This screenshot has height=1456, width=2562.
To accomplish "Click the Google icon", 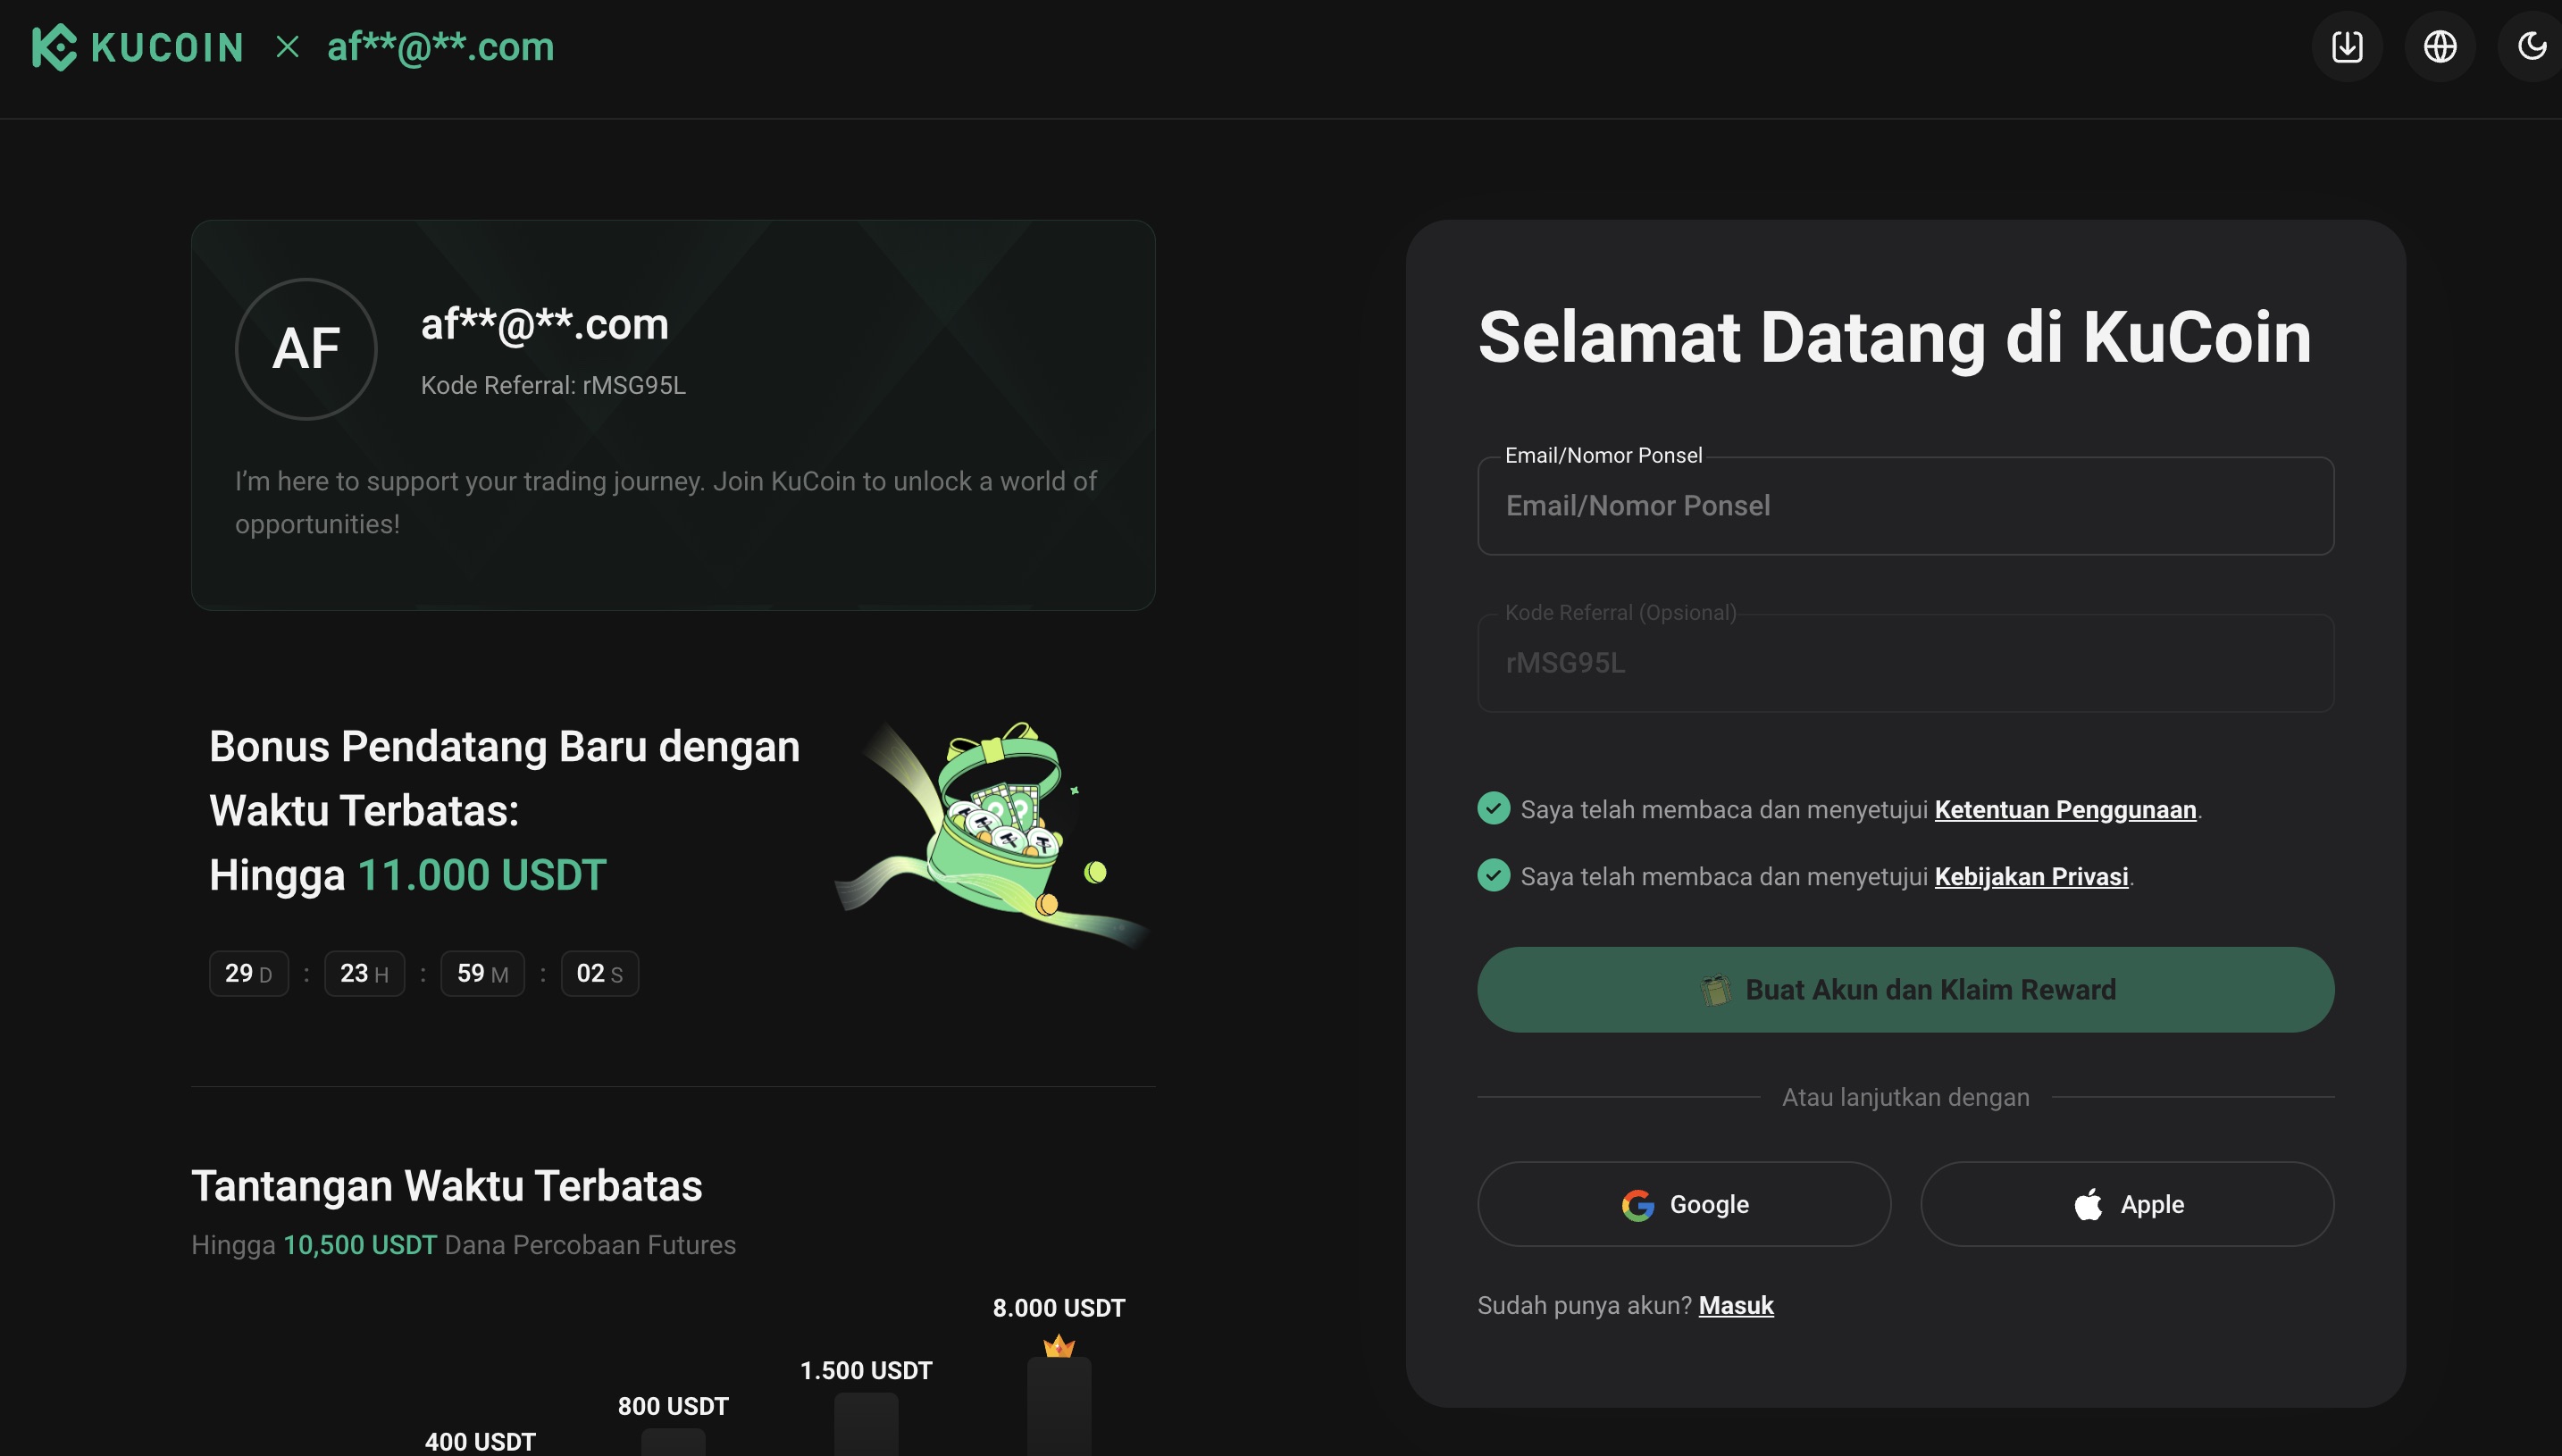I will pyautogui.click(x=1639, y=1204).
